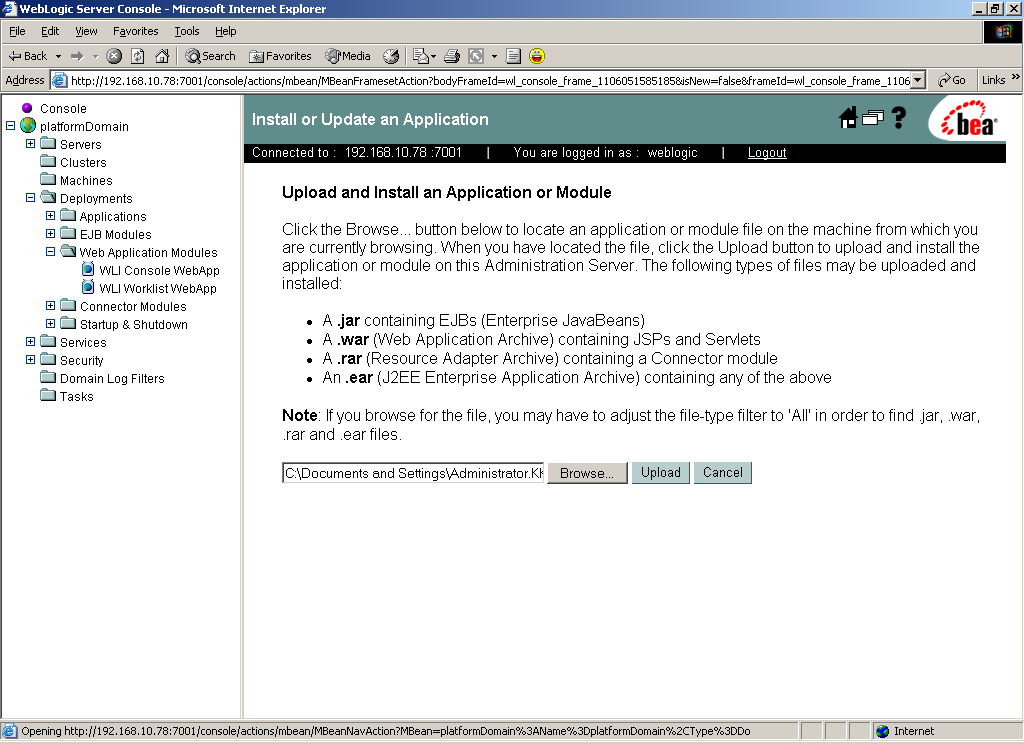Open console in new window icon

(872, 118)
